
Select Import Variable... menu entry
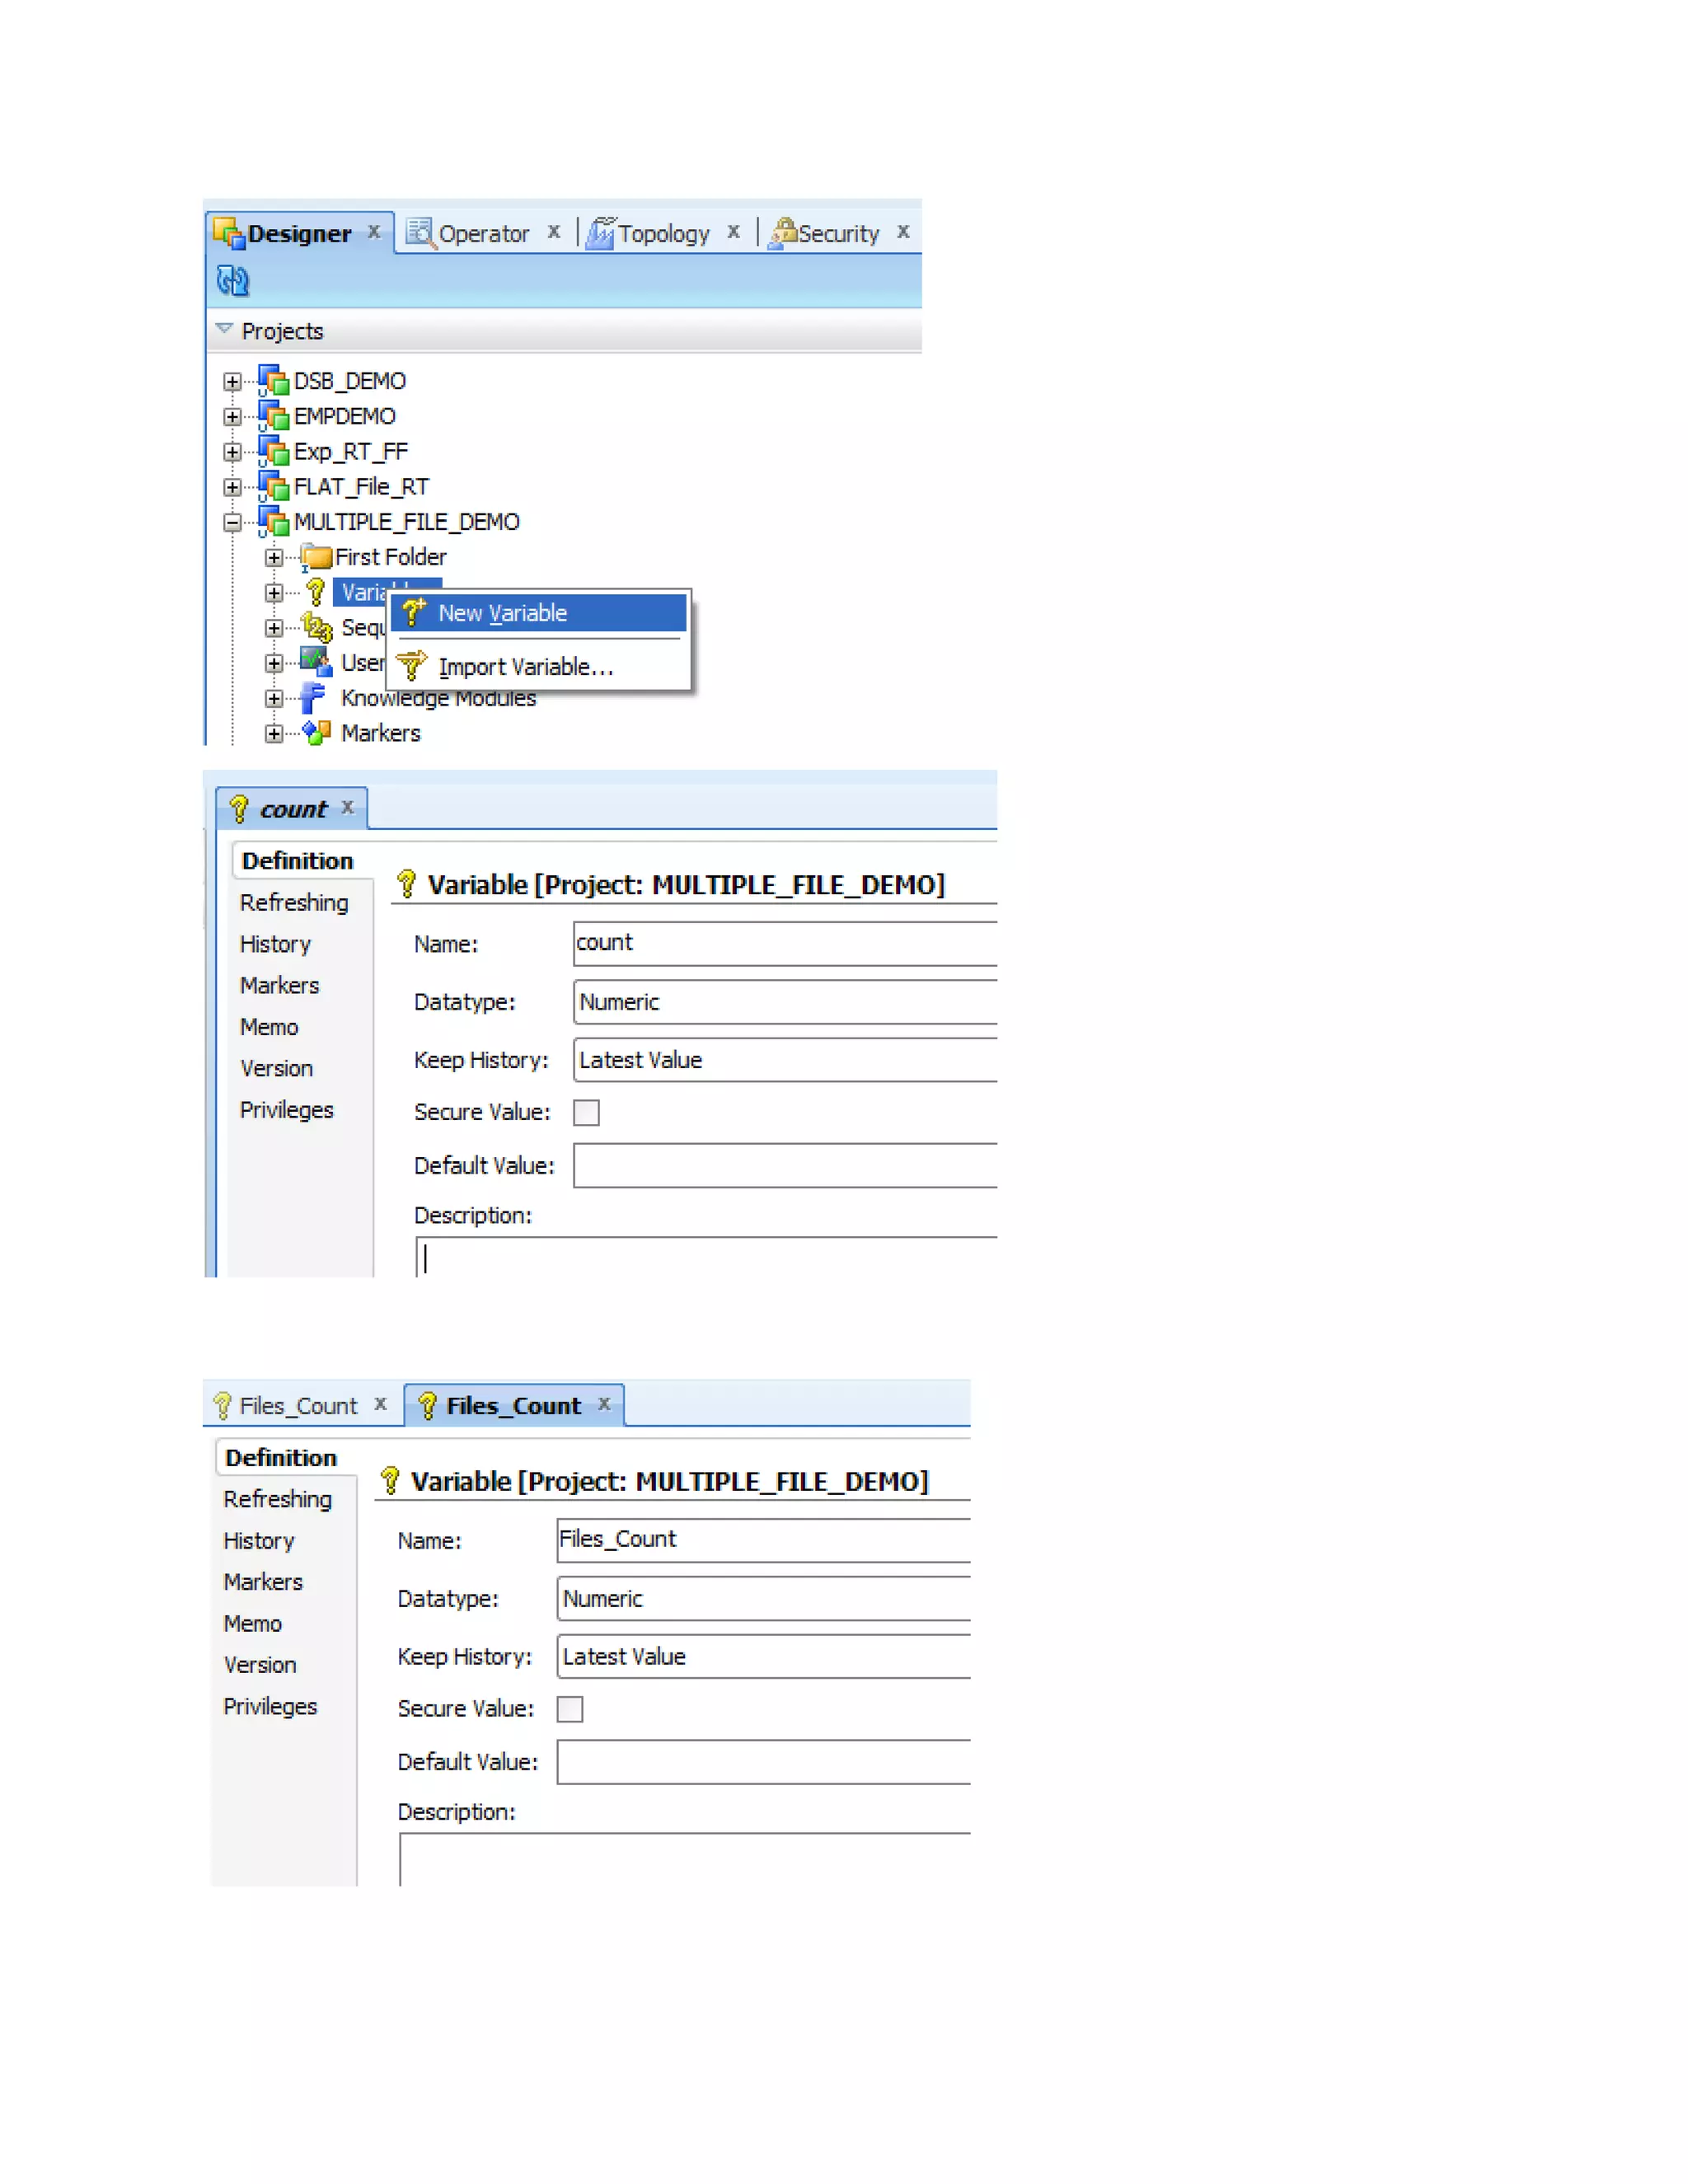point(525,667)
